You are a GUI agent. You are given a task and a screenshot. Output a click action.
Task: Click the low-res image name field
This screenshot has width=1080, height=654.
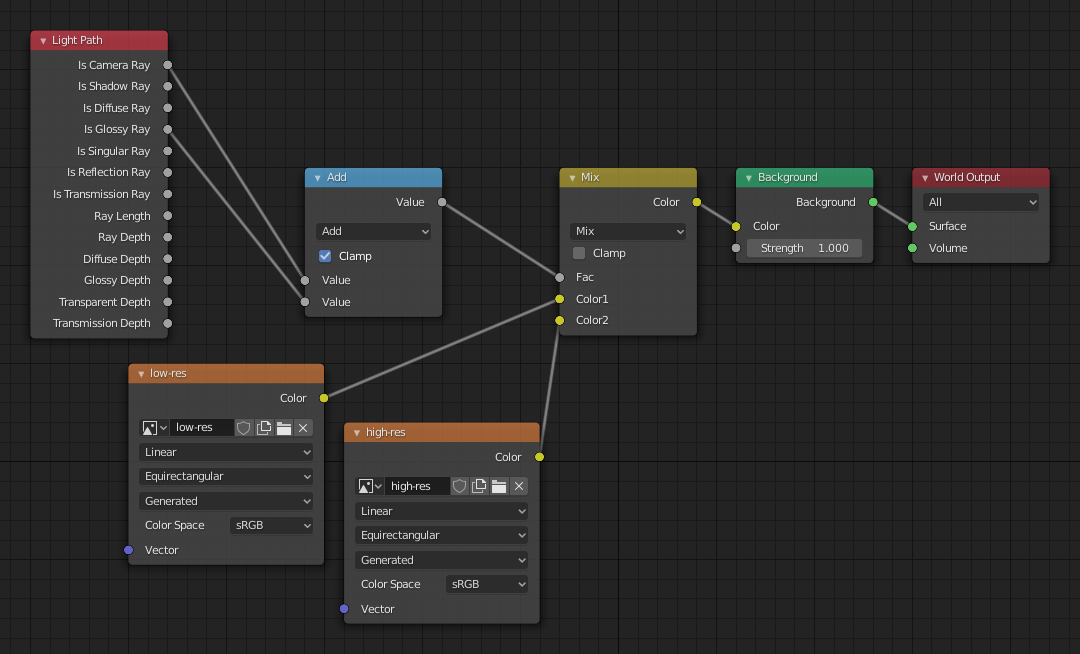tap(200, 428)
